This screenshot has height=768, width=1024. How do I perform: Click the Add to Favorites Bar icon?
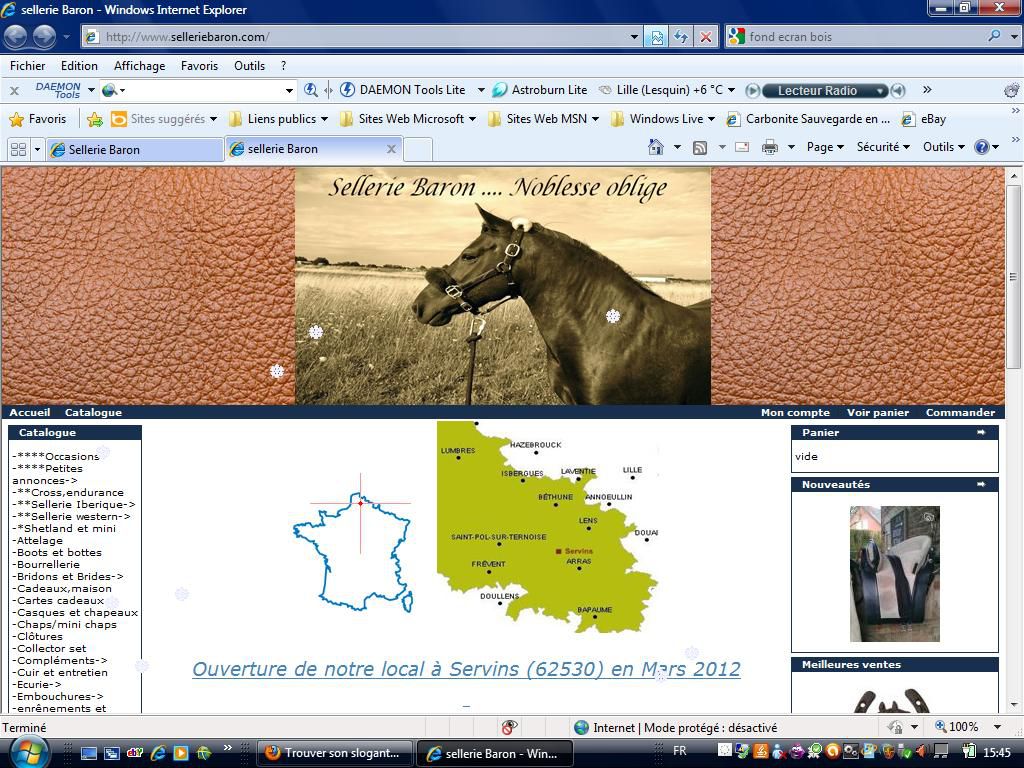click(x=95, y=119)
